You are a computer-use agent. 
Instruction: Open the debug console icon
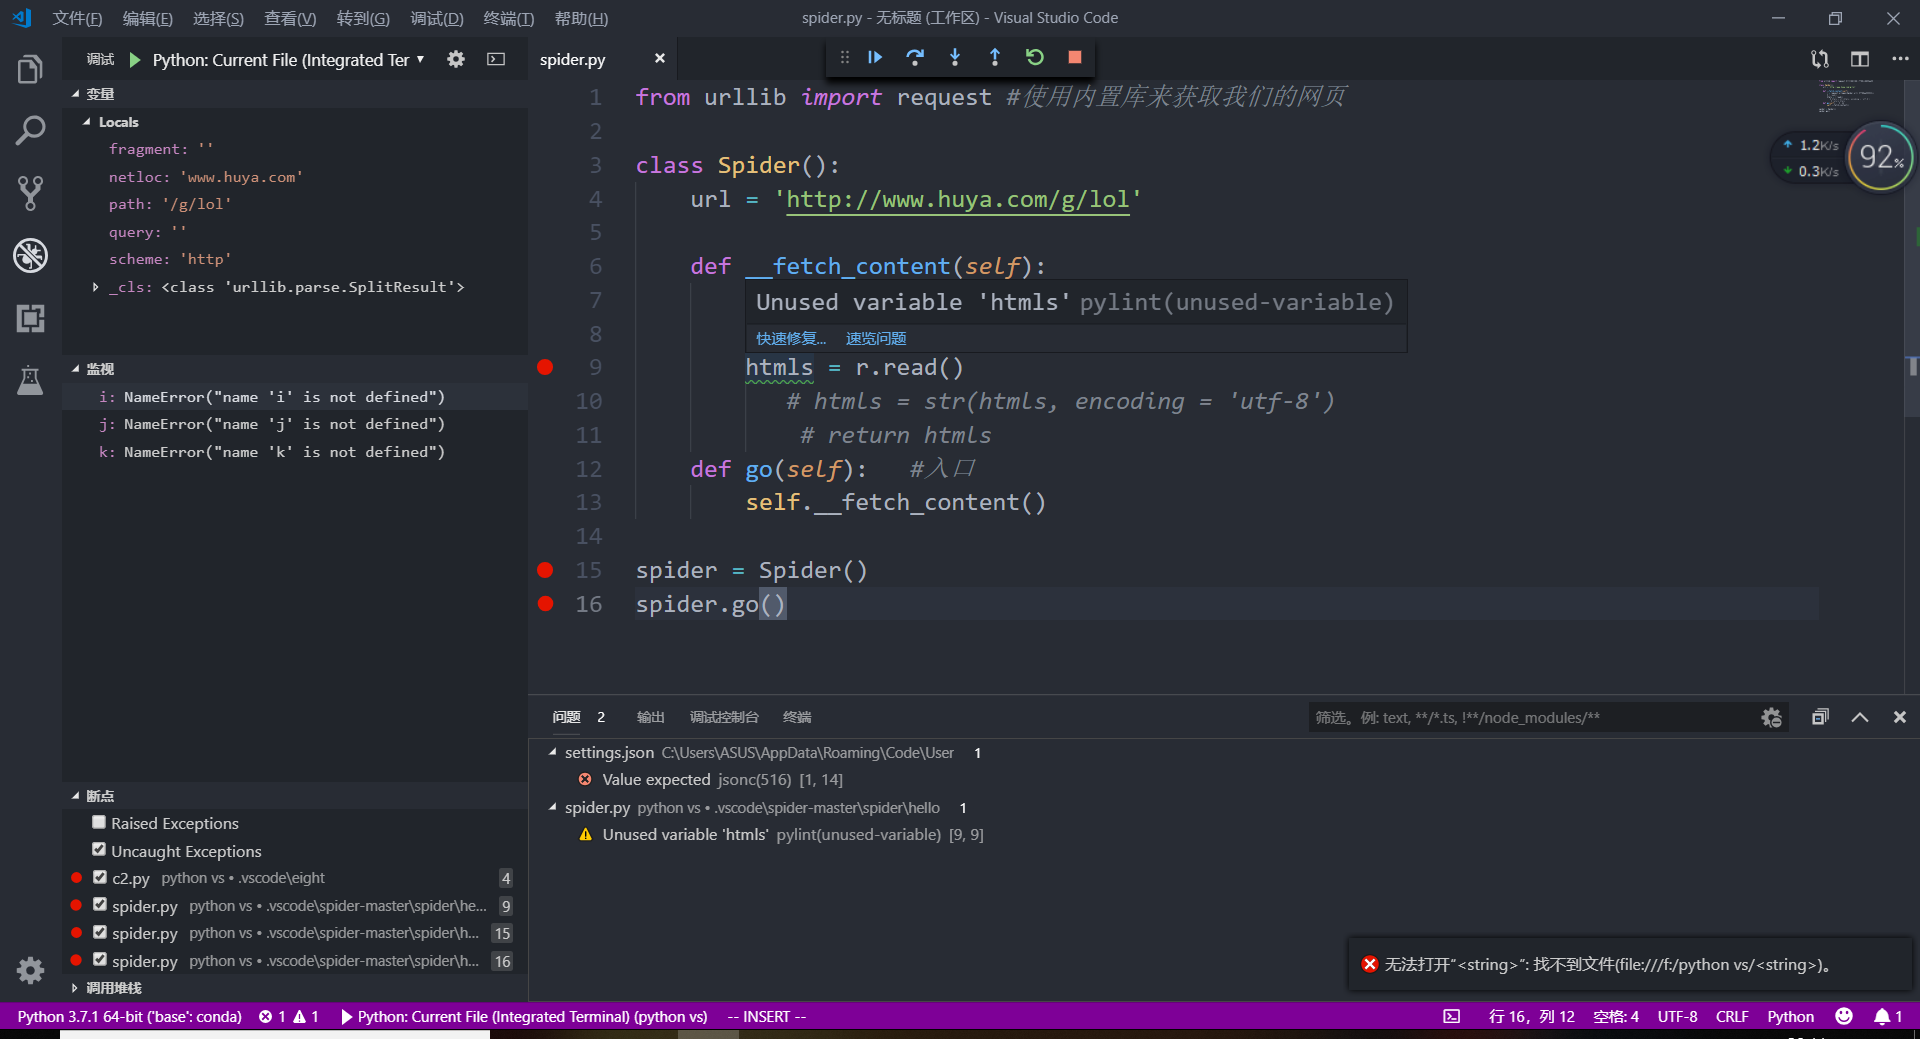pos(496,59)
